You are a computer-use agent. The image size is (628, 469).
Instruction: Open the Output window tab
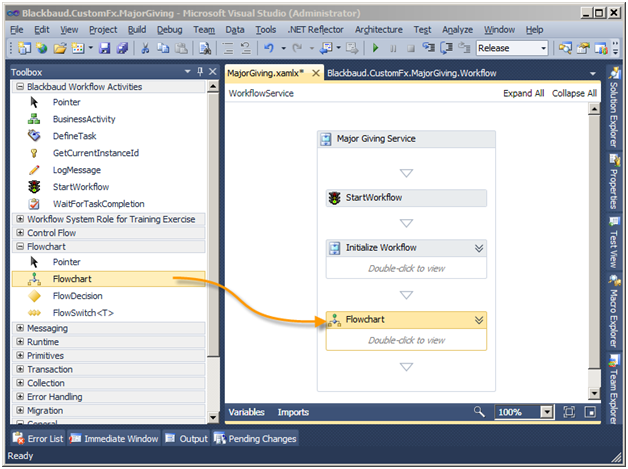point(187,439)
